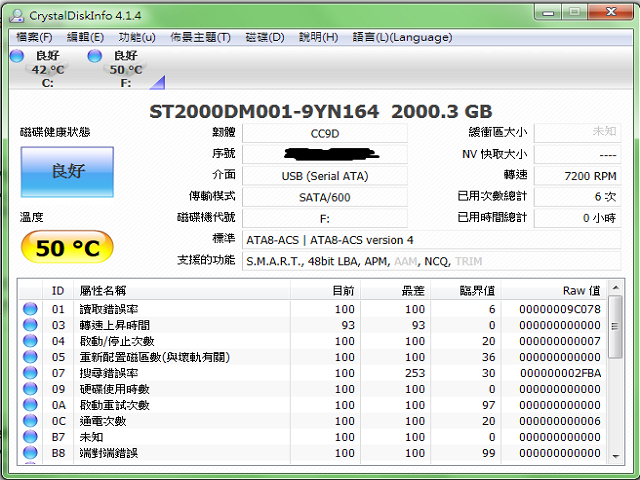Viewport: 640px width, 480px height.
Task: Select the attribute name 端對端錯誤
Action: (x=109, y=453)
